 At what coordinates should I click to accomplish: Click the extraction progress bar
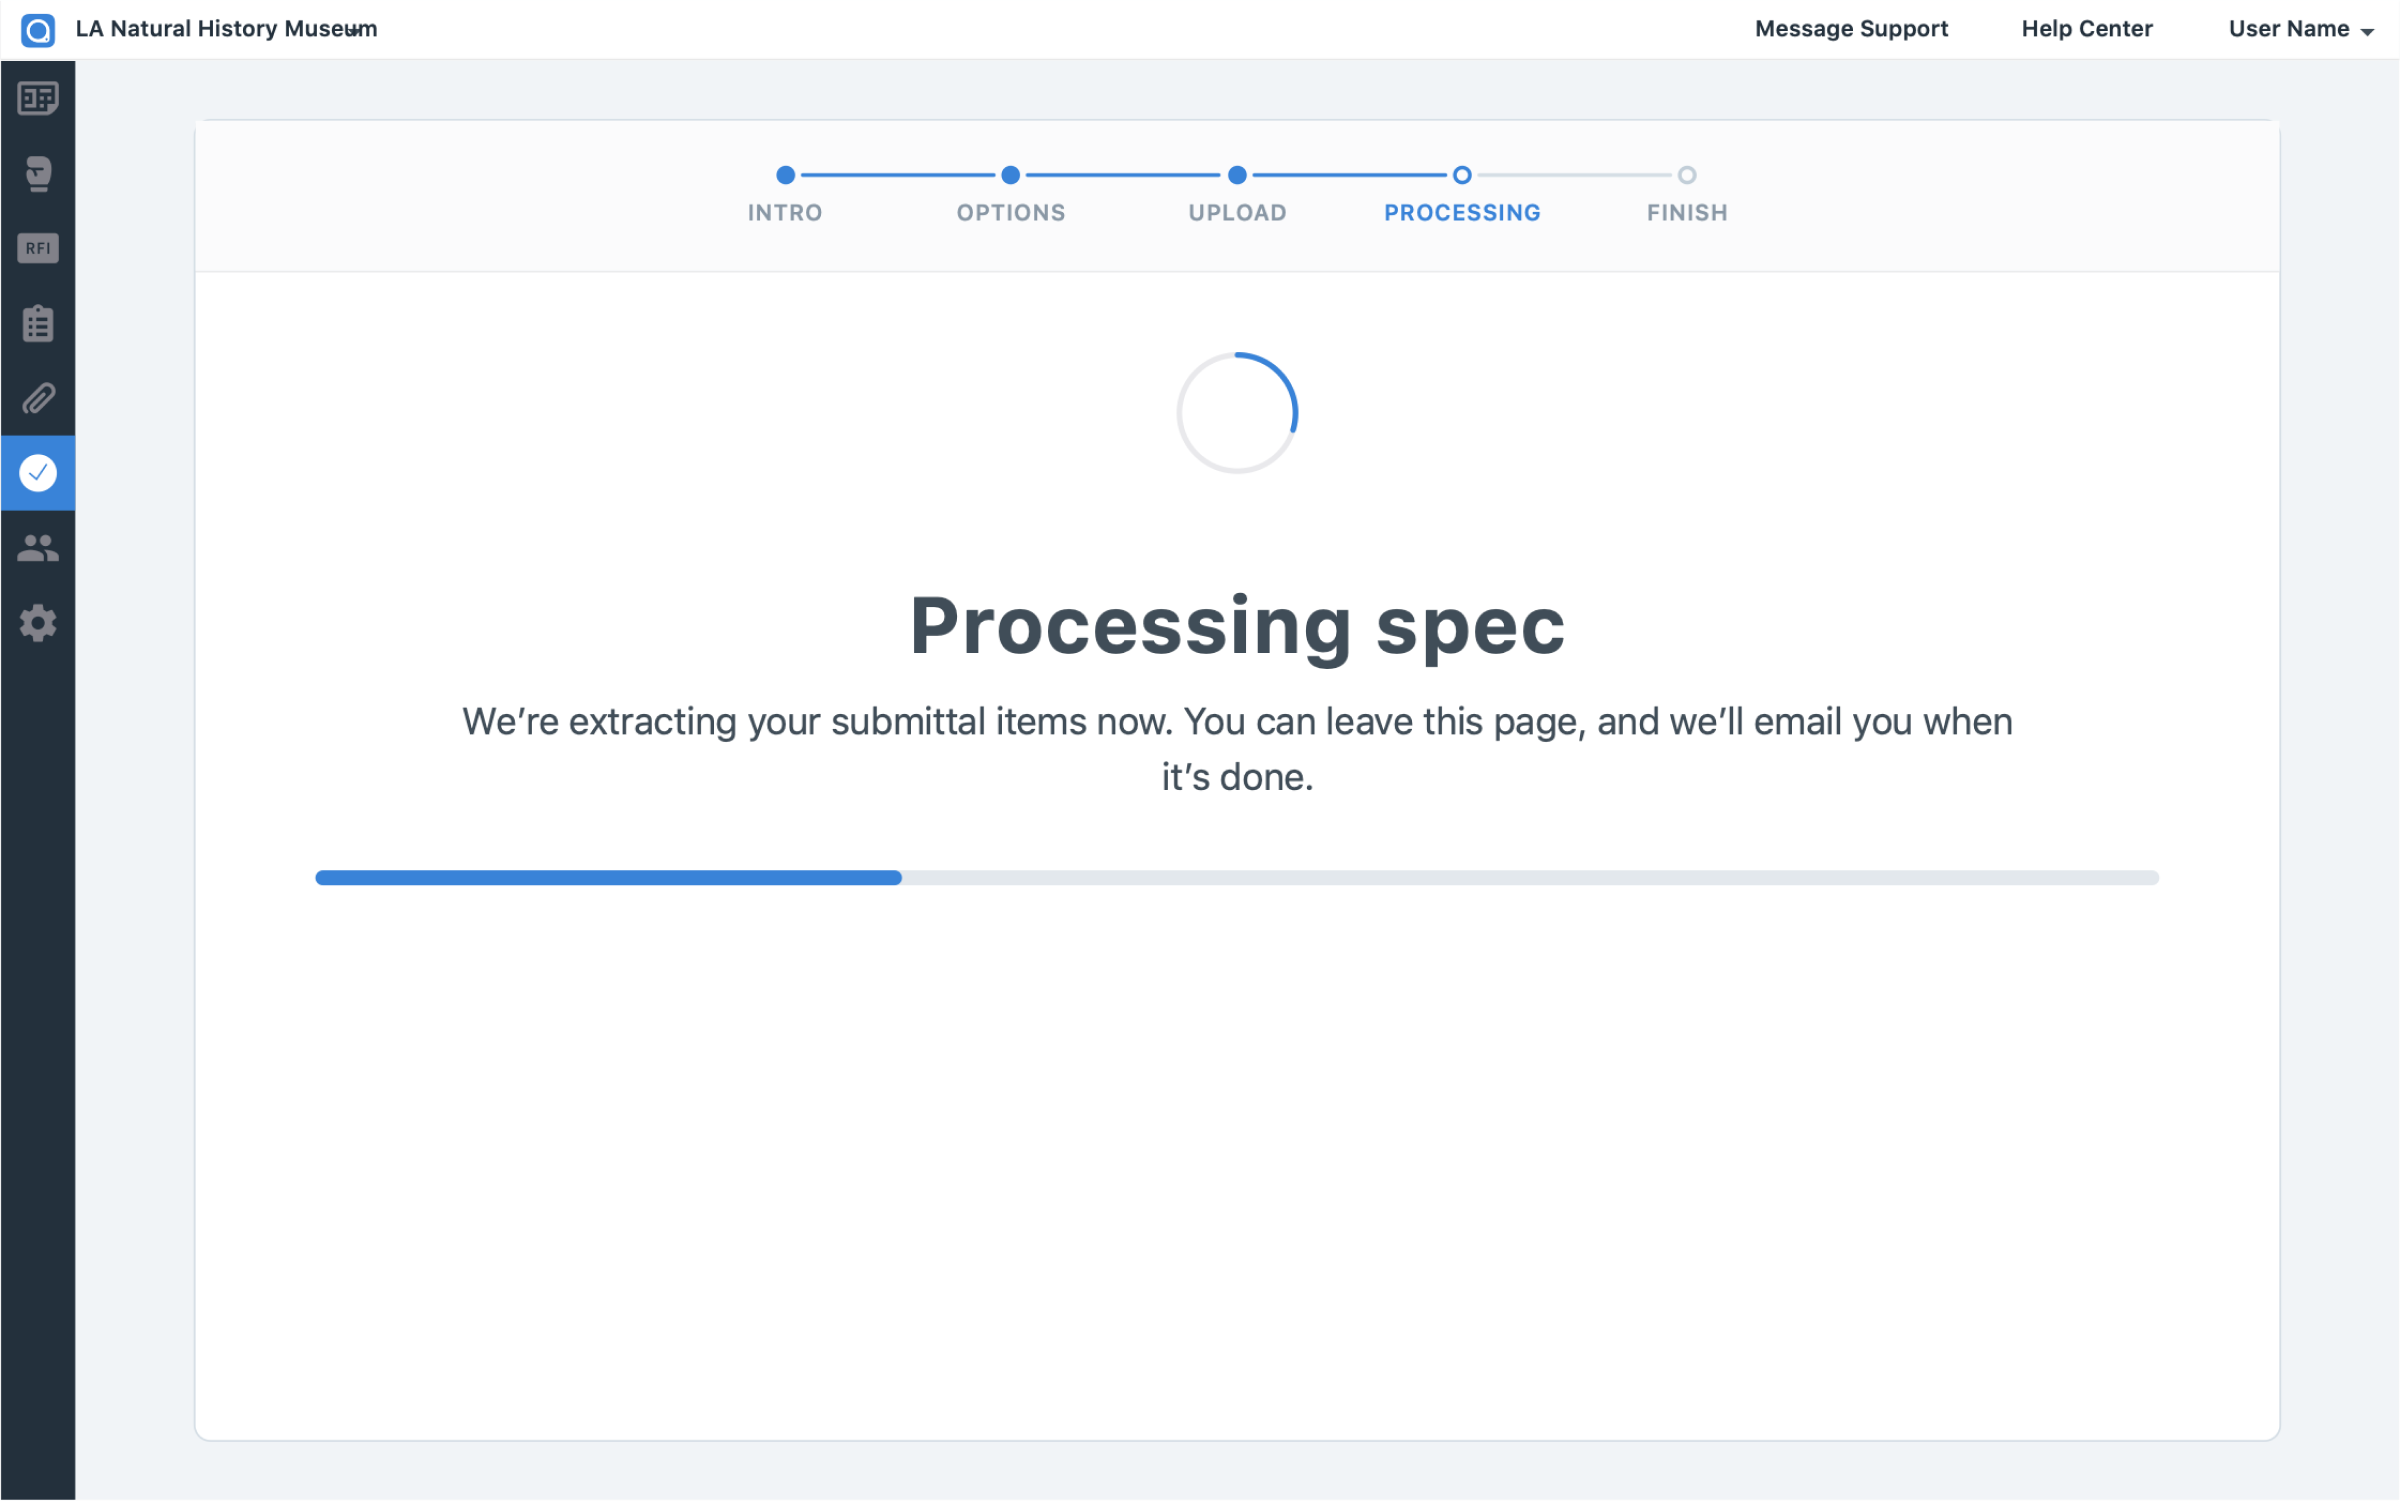[x=1237, y=877]
